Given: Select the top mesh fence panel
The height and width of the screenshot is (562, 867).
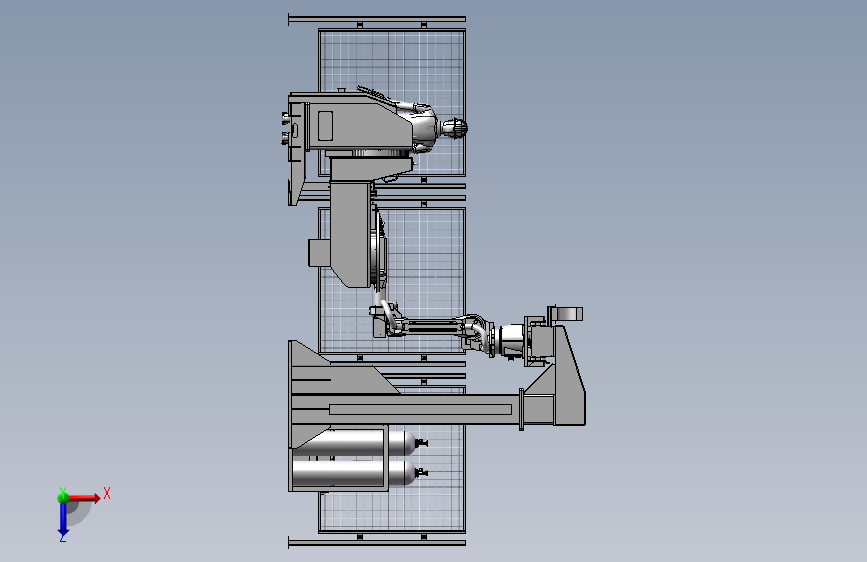Looking at the screenshot, I should pyautogui.click(x=391, y=102).
